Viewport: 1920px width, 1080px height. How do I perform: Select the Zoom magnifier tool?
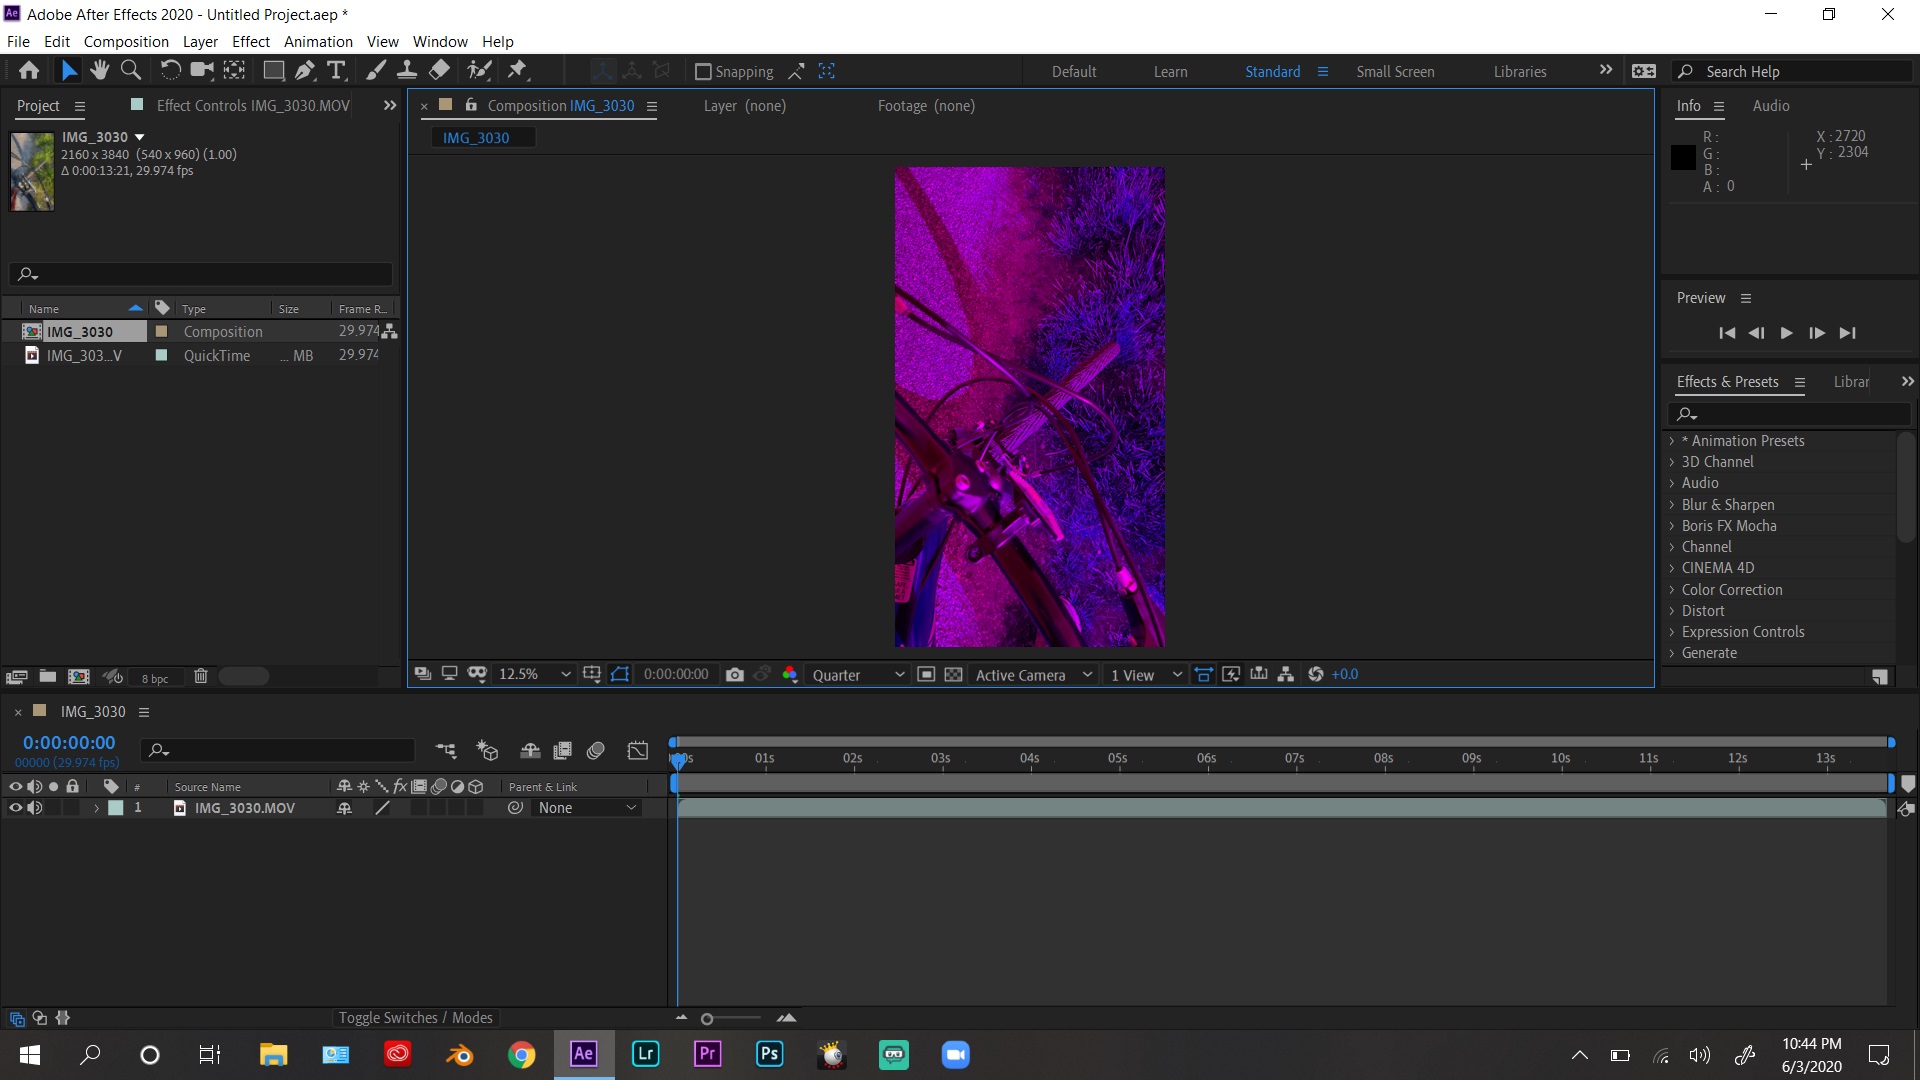click(x=130, y=71)
